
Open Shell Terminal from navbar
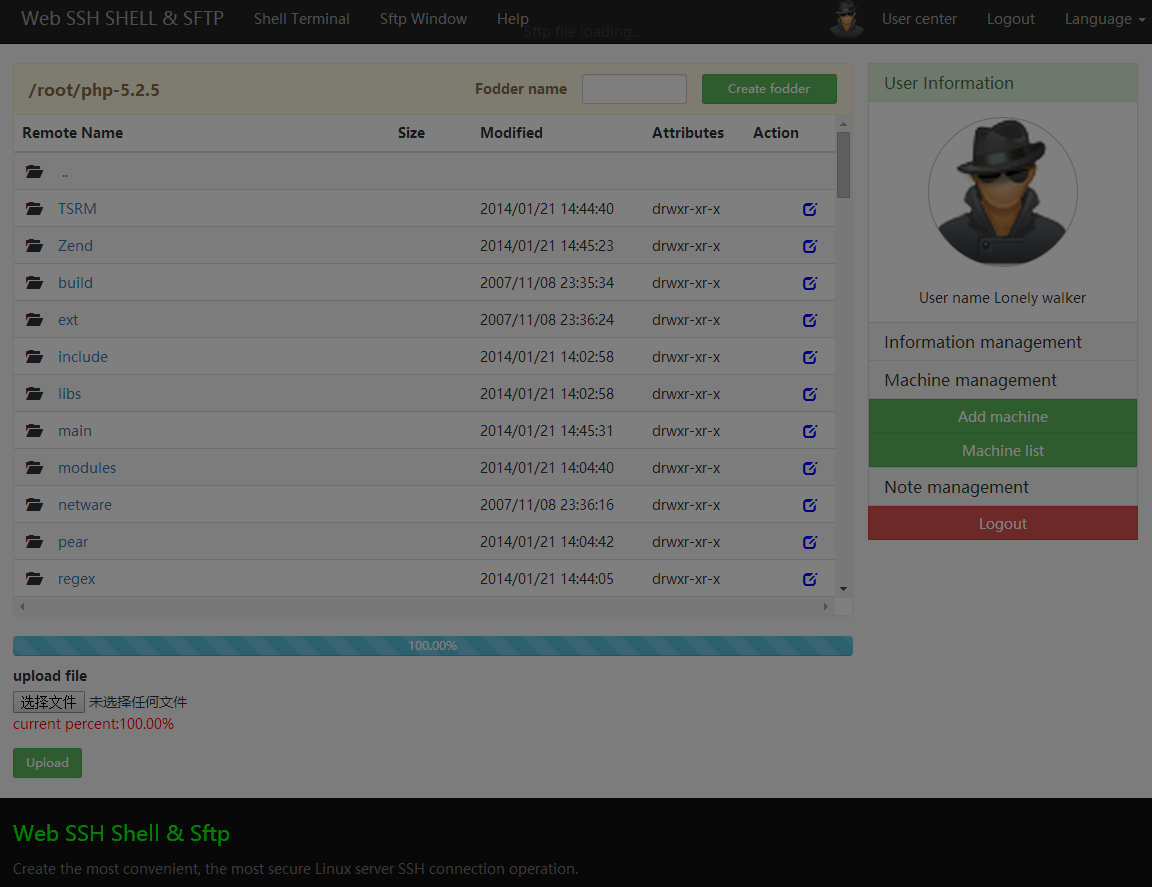click(x=301, y=19)
